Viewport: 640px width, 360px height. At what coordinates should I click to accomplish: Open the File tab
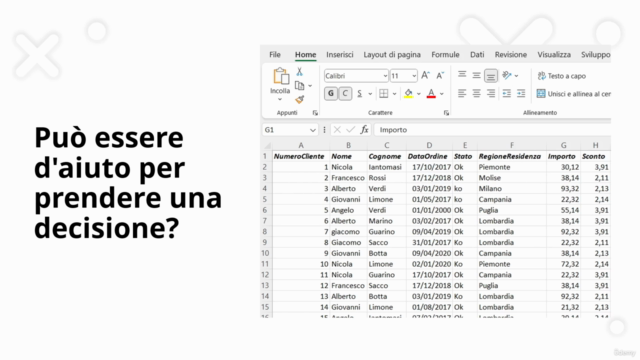(275, 55)
